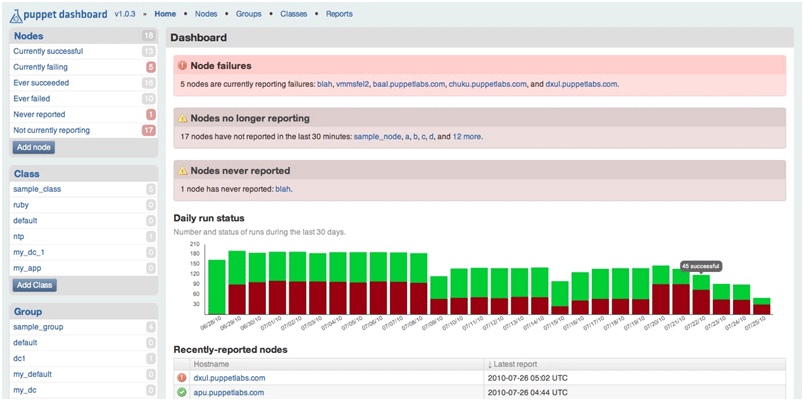
Task: Show Never reported nodes
Action: pos(39,114)
